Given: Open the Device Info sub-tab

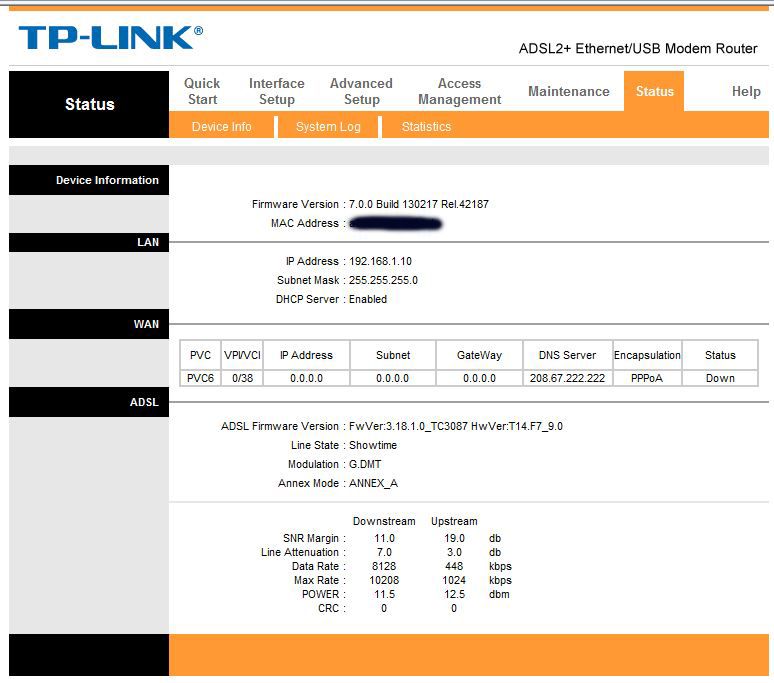Looking at the screenshot, I should pyautogui.click(x=222, y=127).
